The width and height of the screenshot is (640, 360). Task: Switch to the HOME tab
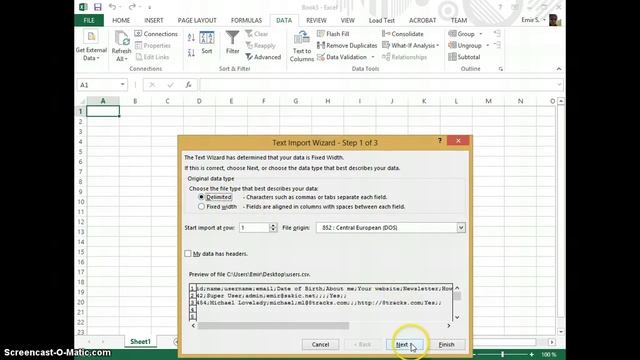[121, 20]
